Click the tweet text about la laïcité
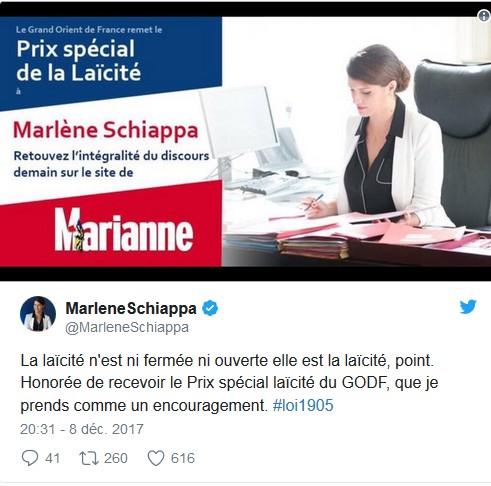The width and height of the screenshot is (491, 486). [x=229, y=383]
